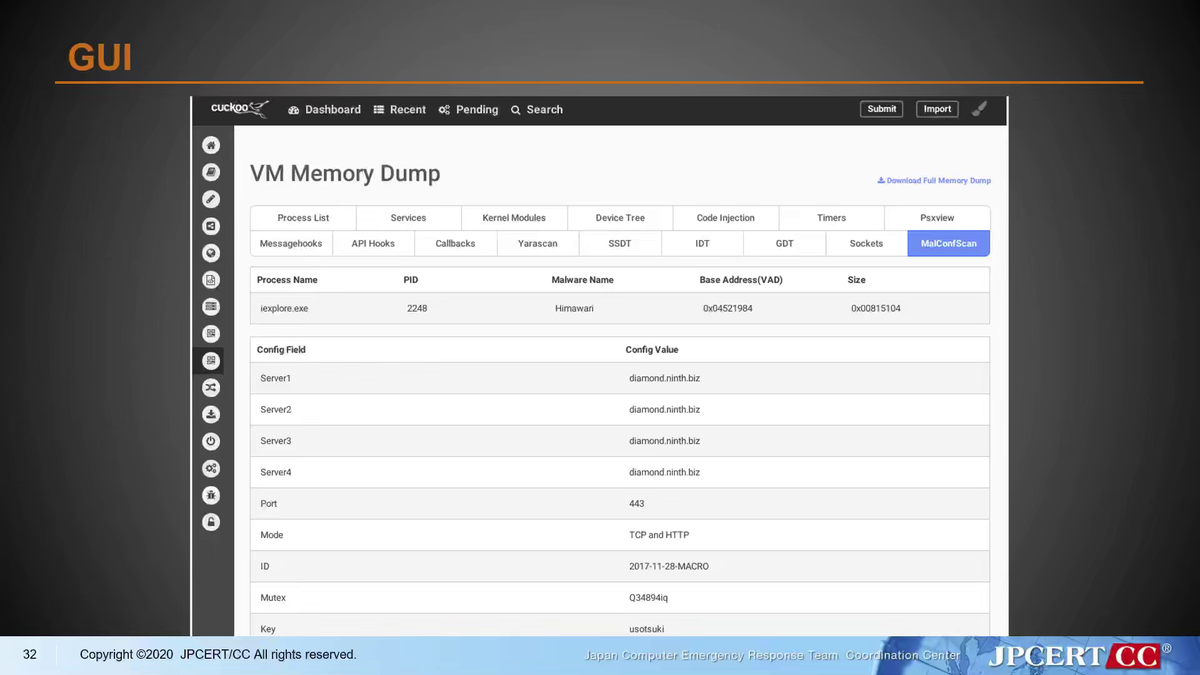Screen dimensions: 1200x675
Task: Click the bug icon in the sidebar
Action: [x=211, y=495]
